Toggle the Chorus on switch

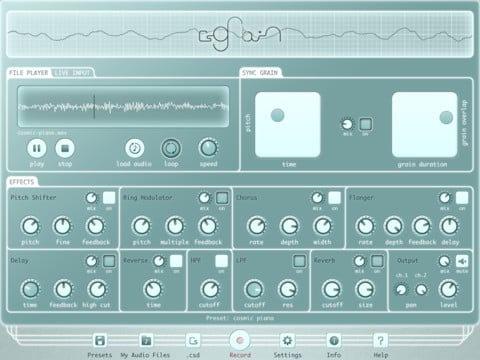click(335, 198)
